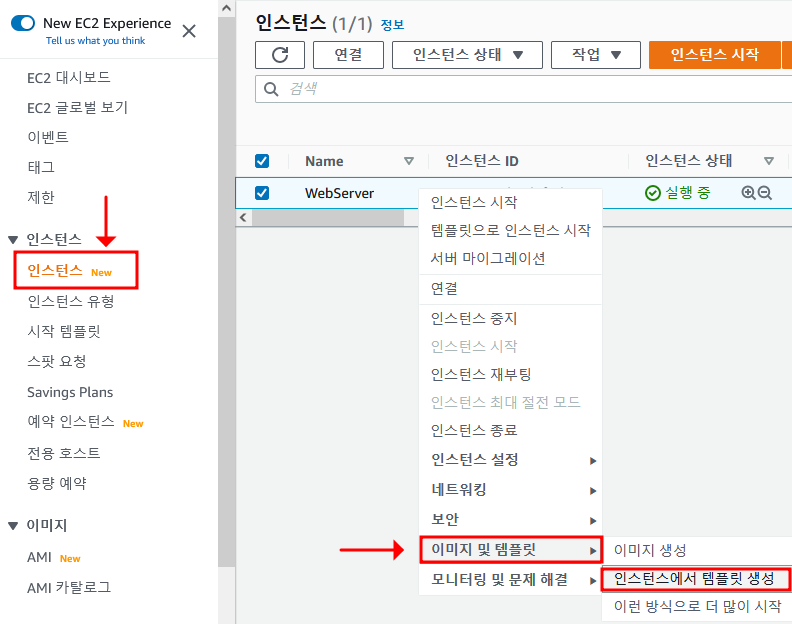The image size is (792, 624).
Task: Open the Tell us what you think link
Action: pos(95,41)
